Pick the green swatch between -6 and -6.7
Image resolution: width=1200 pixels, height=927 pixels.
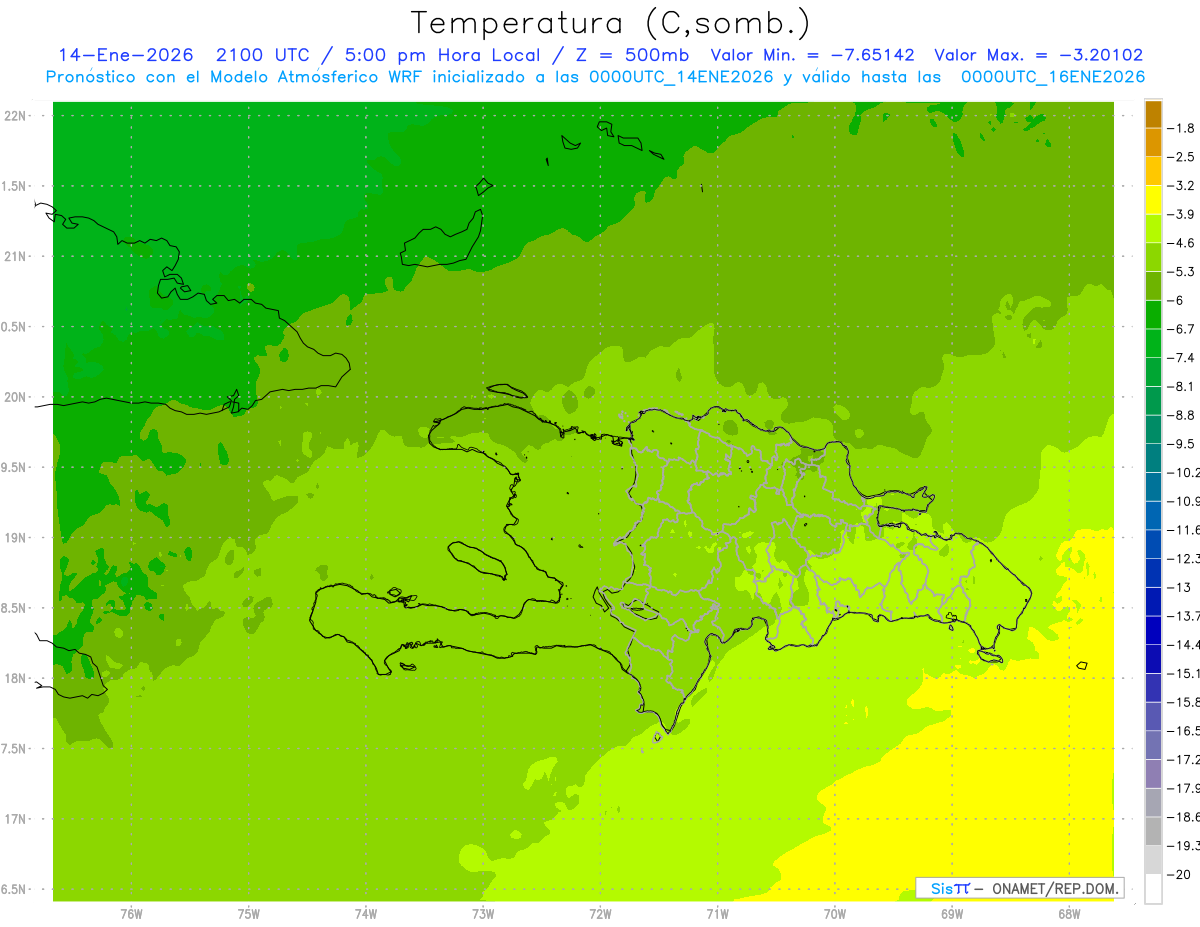click(1153, 315)
